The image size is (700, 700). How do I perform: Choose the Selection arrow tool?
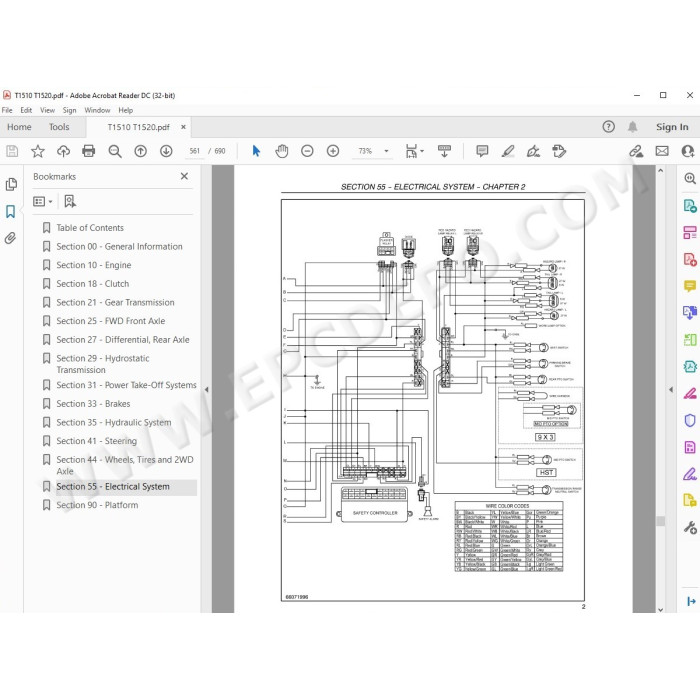pyautogui.click(x=256, y=151)
